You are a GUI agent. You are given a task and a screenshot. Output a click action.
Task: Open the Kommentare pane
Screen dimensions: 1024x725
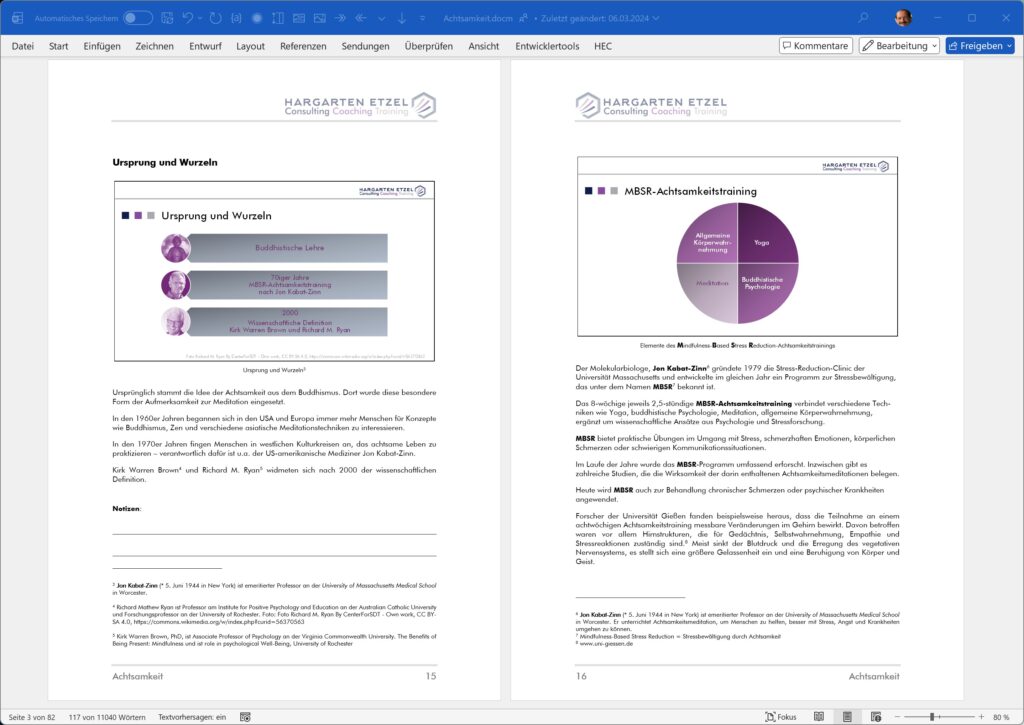coord(815,46)
